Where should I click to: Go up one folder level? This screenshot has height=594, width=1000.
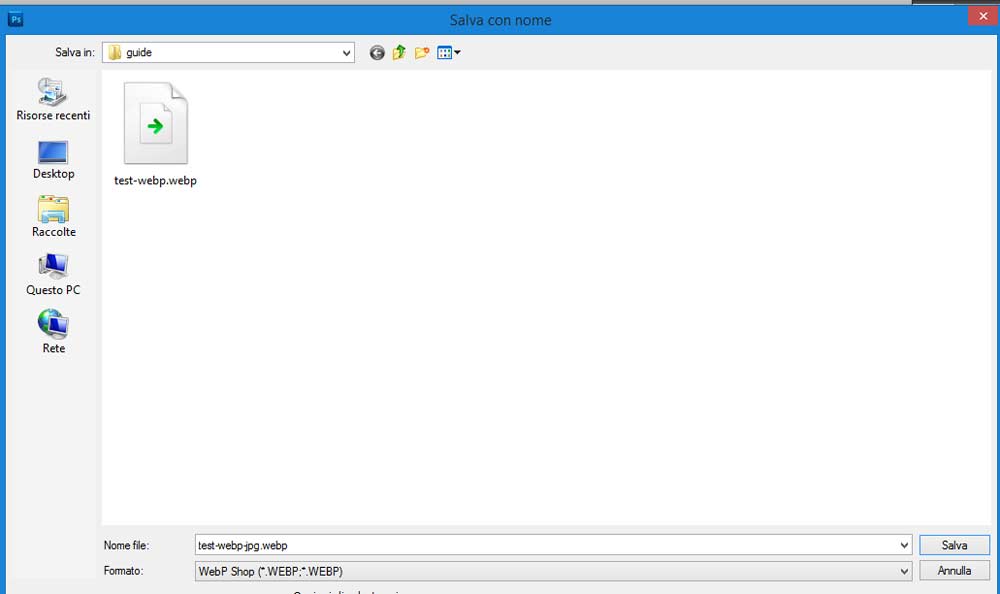pyautogui.click(x=399, y=53)
